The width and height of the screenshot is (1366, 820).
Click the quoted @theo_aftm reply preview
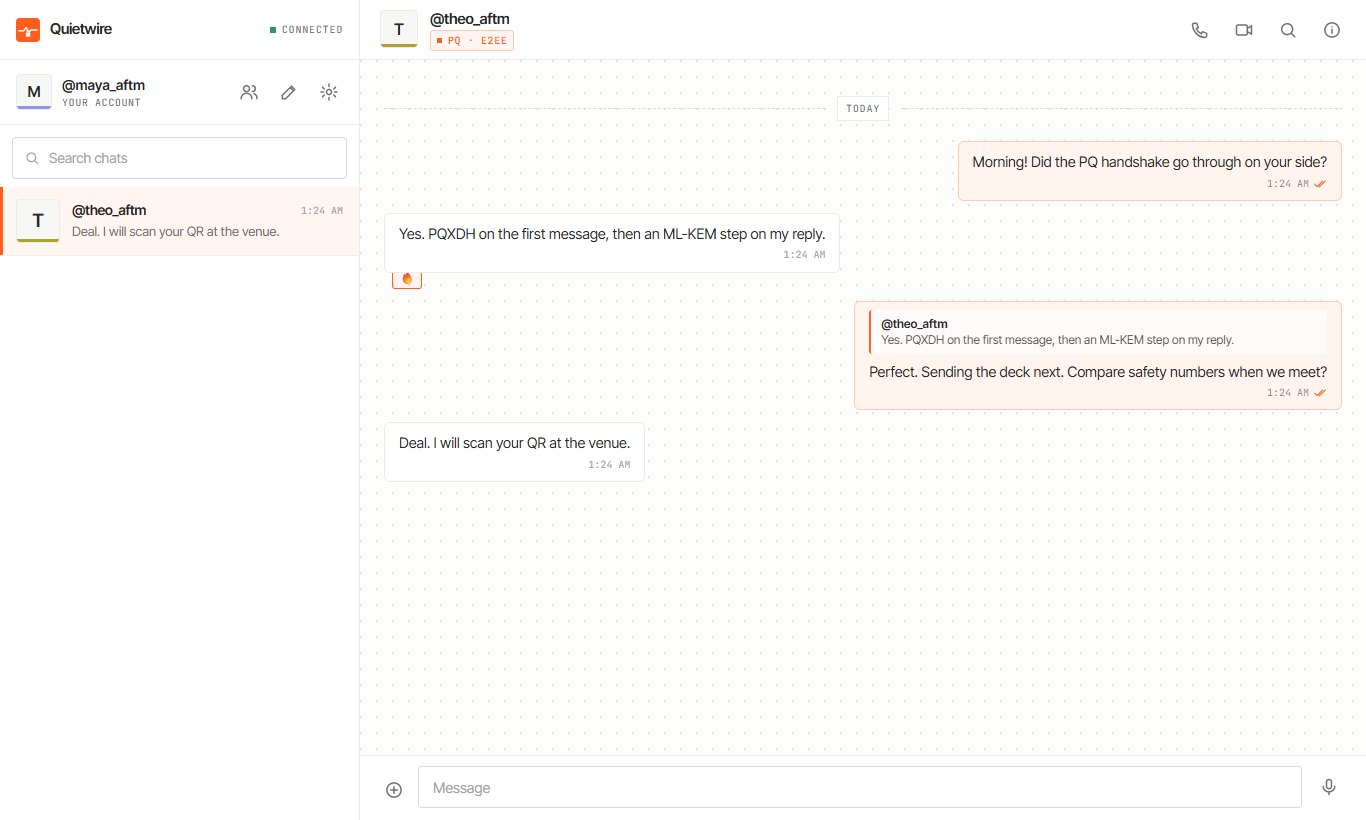(1098, 332)
